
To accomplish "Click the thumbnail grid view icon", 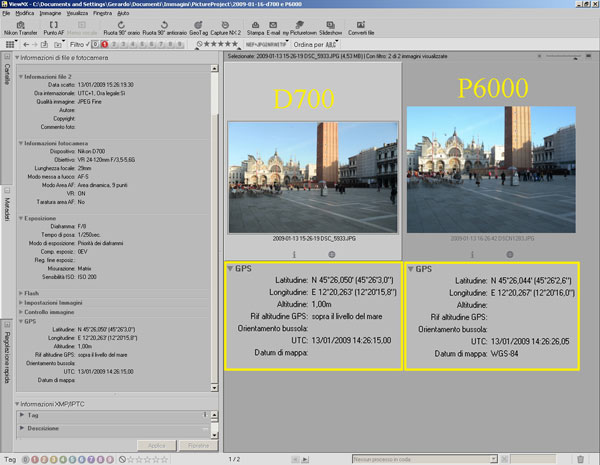I will [x=10, y=44].
